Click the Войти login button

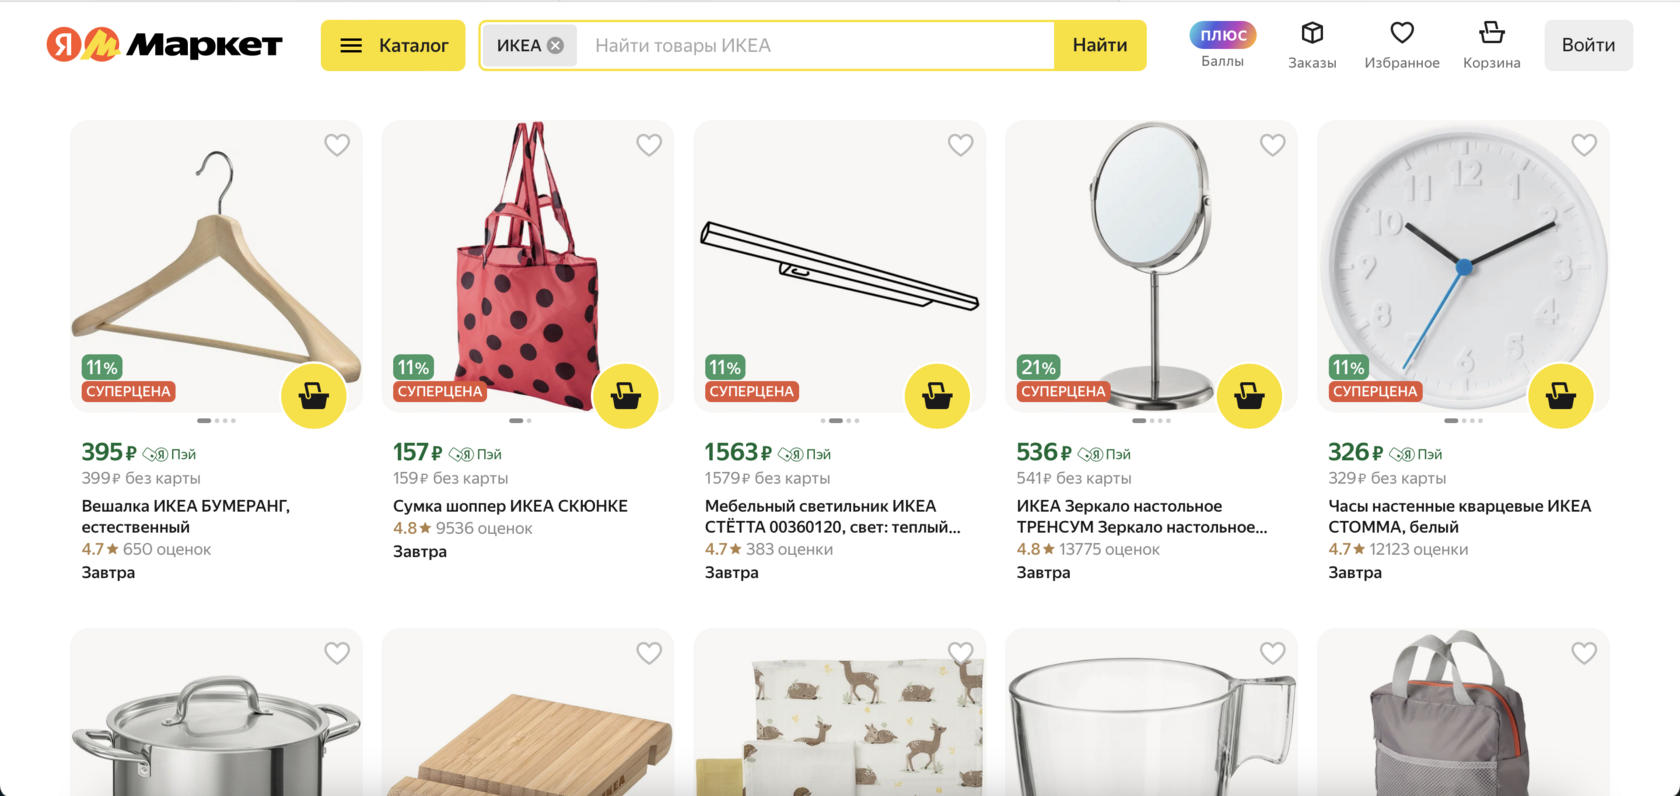[x=1588, y=45]
